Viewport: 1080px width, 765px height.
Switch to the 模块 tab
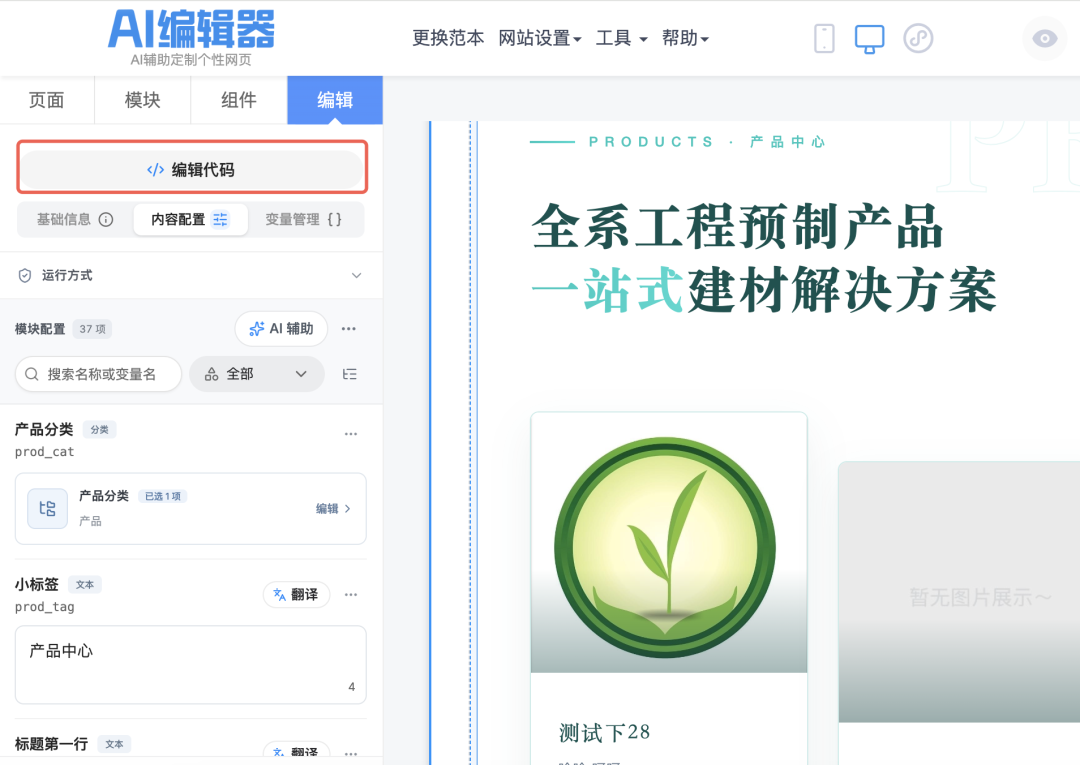point(143,100)
